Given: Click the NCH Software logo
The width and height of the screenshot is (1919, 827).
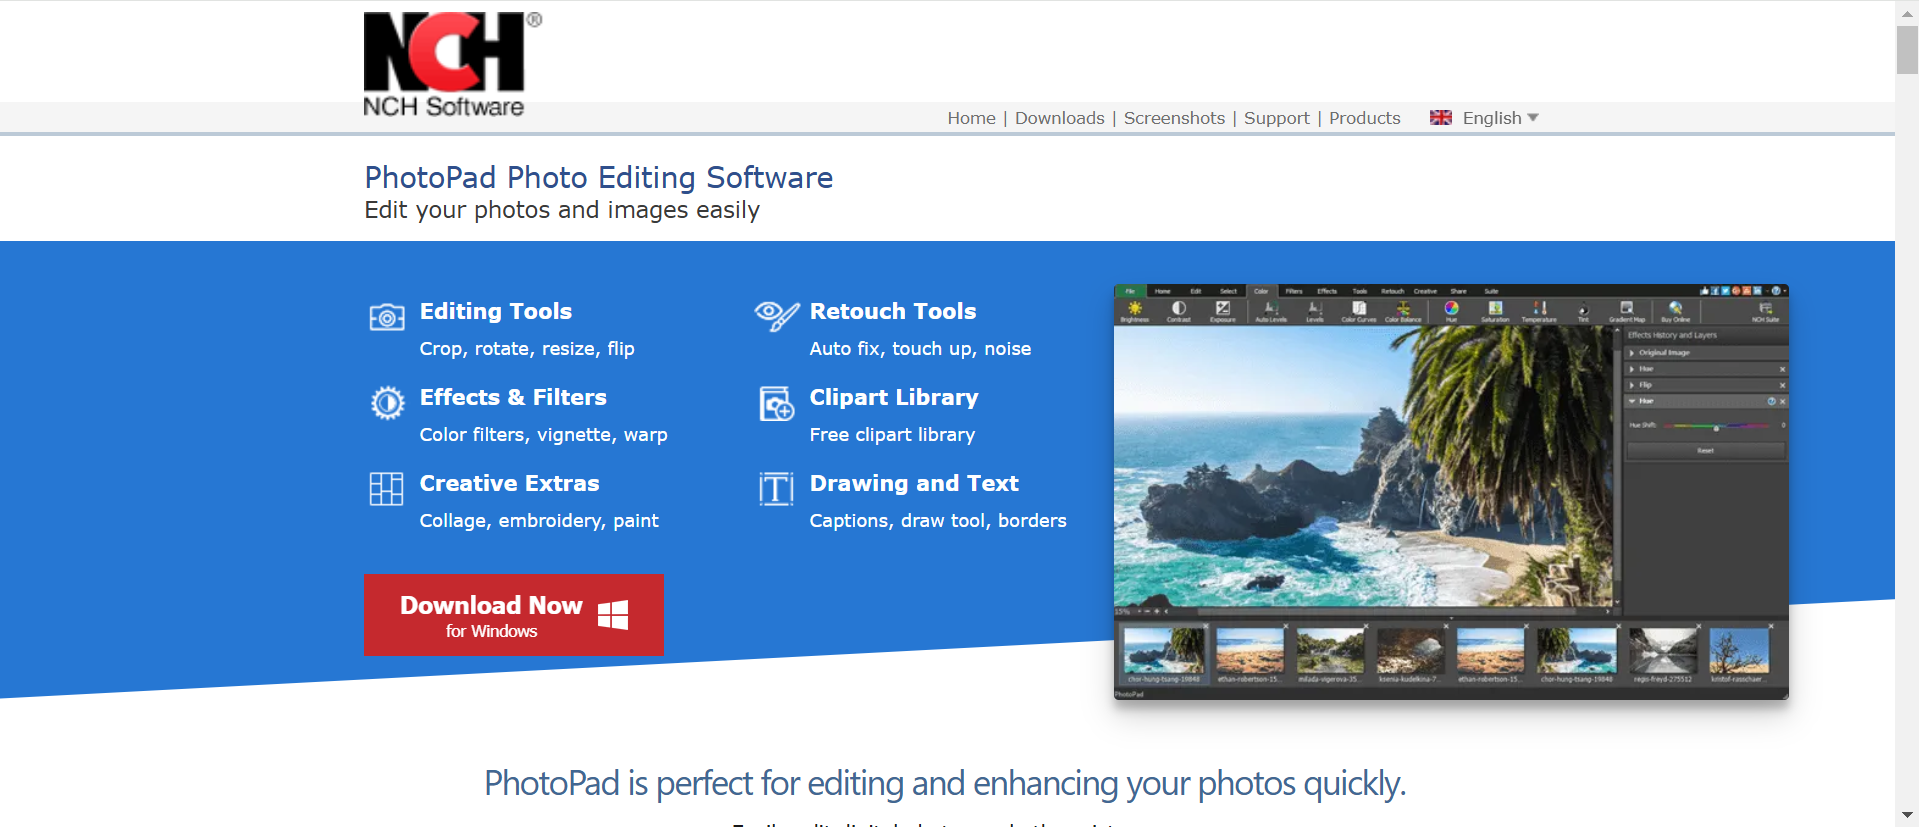Looking at the screenshot, I should point(451,65).
